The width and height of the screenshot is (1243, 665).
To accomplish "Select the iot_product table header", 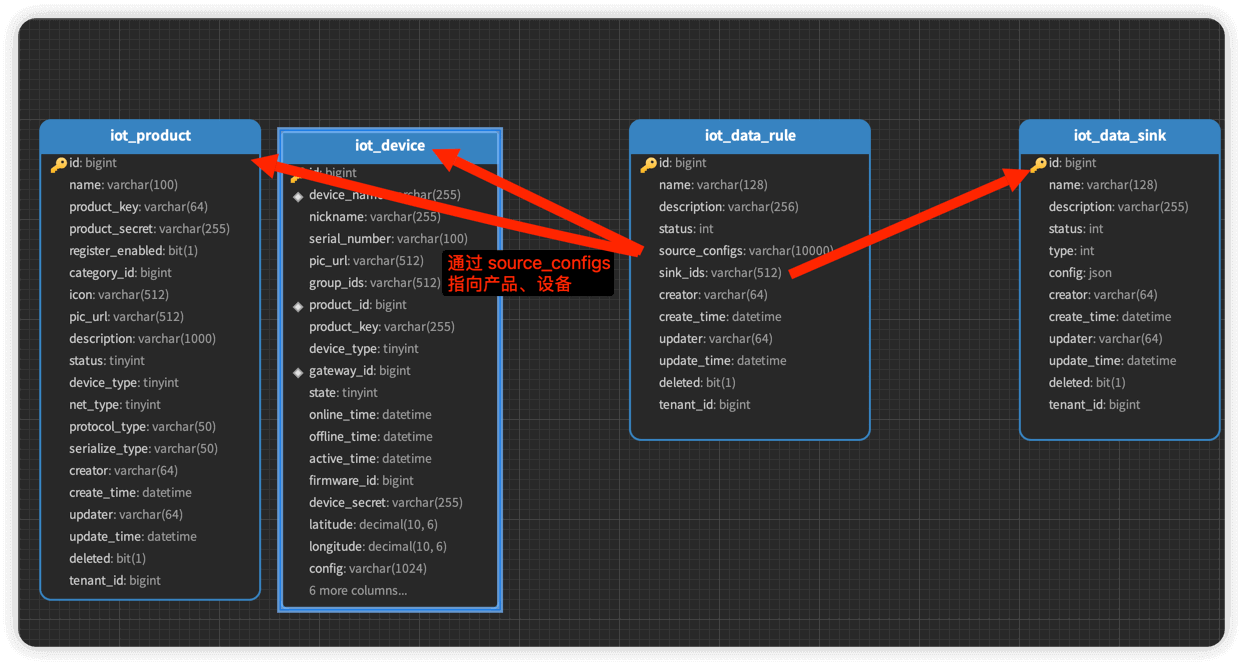I will 150,136.
